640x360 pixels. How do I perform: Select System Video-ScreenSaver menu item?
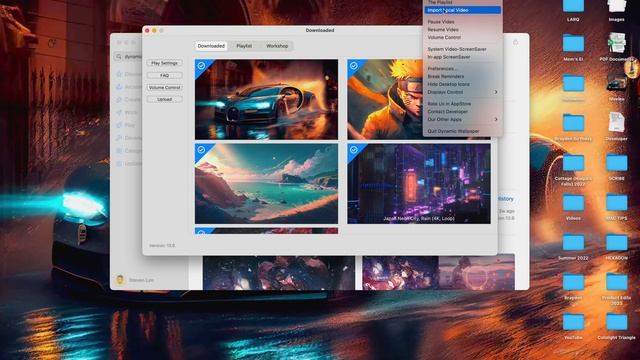[x=462, y=49]
